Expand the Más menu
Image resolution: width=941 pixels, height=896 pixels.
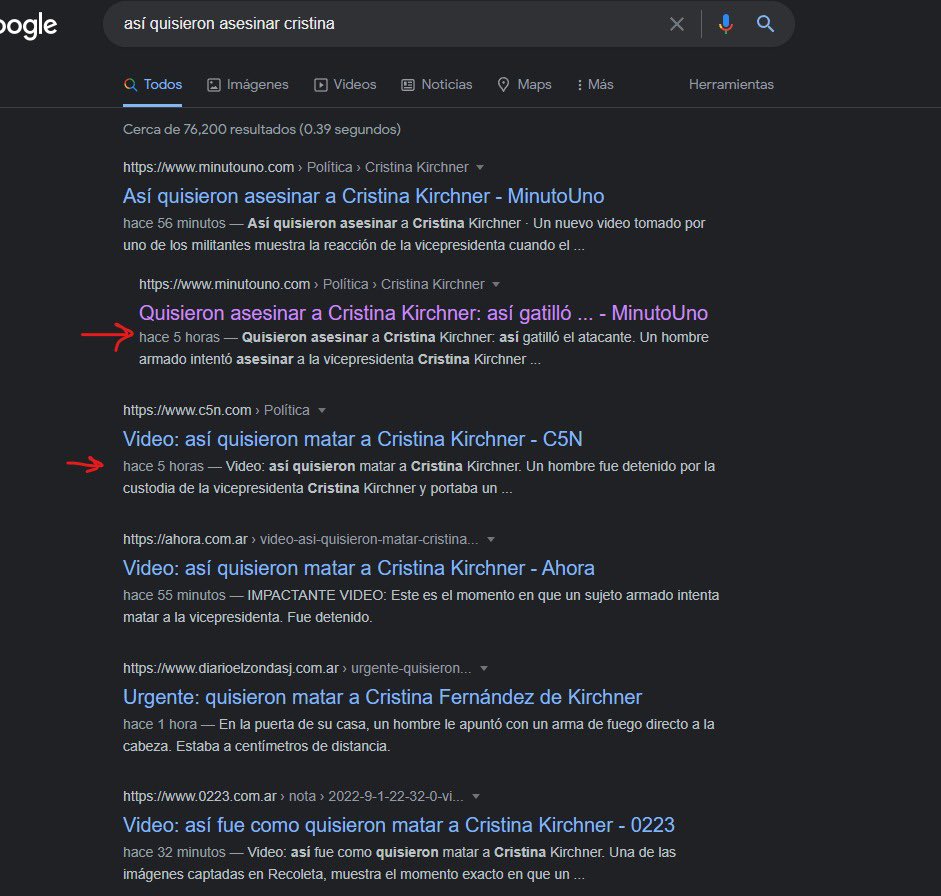[595, 85]
